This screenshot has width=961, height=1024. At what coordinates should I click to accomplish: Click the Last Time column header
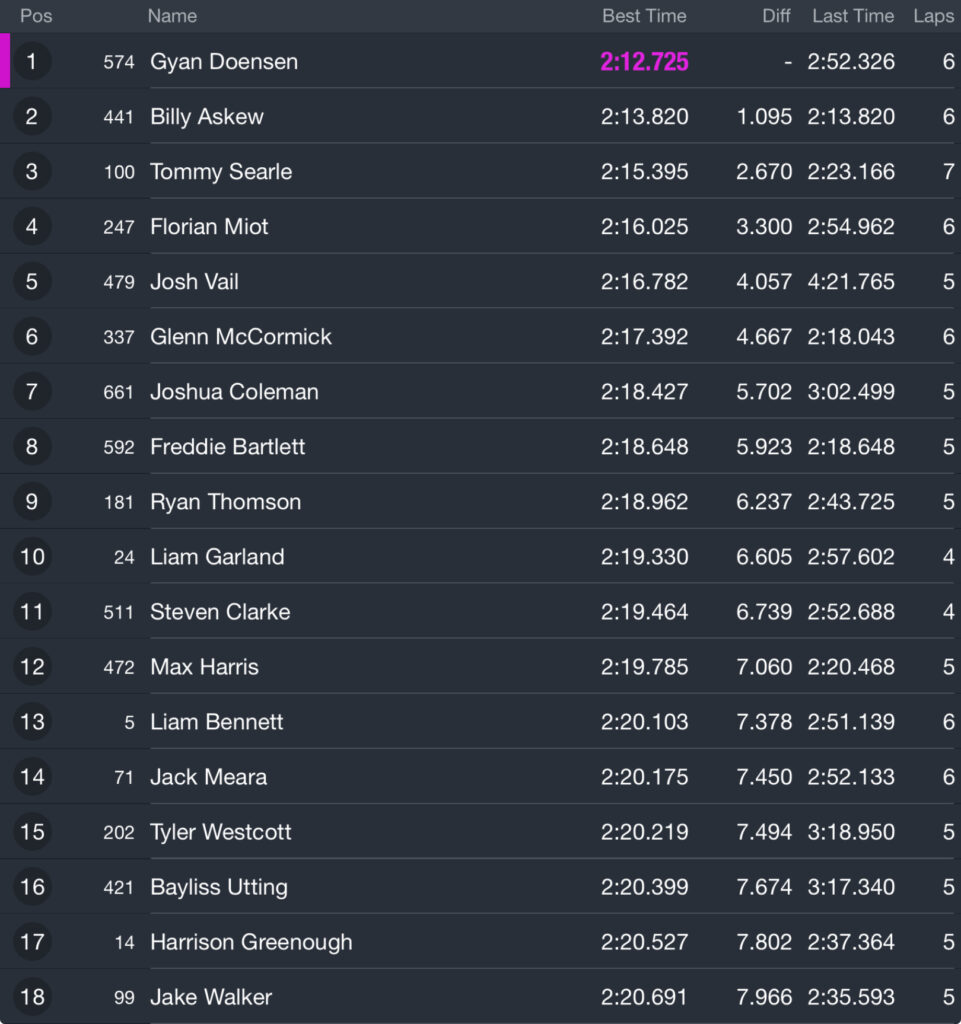pos(853,16)
